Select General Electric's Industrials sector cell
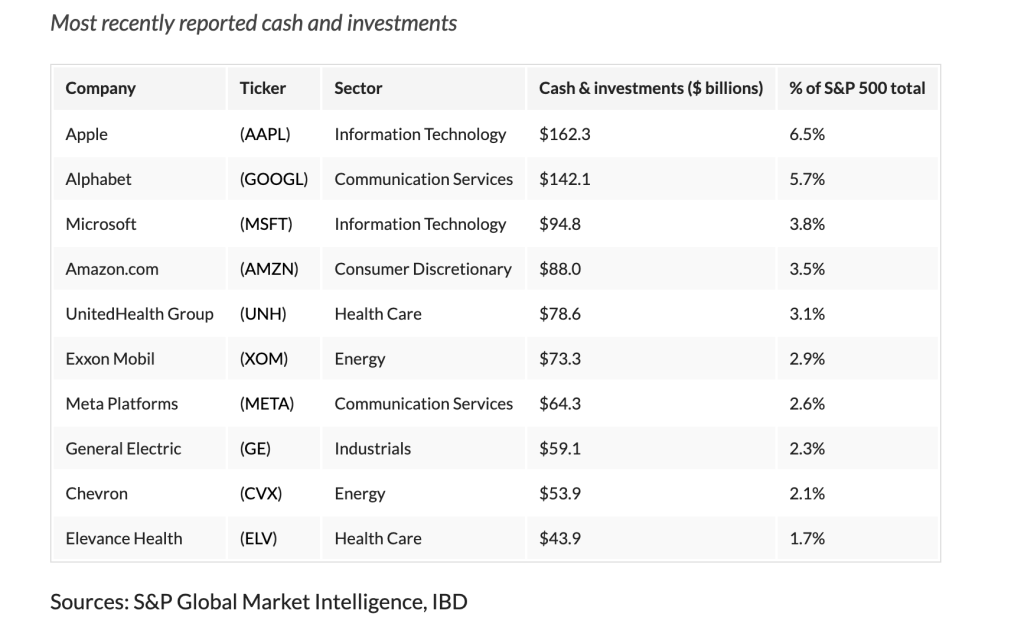Viewport: 1024px width, 630px height. [372, 449]
